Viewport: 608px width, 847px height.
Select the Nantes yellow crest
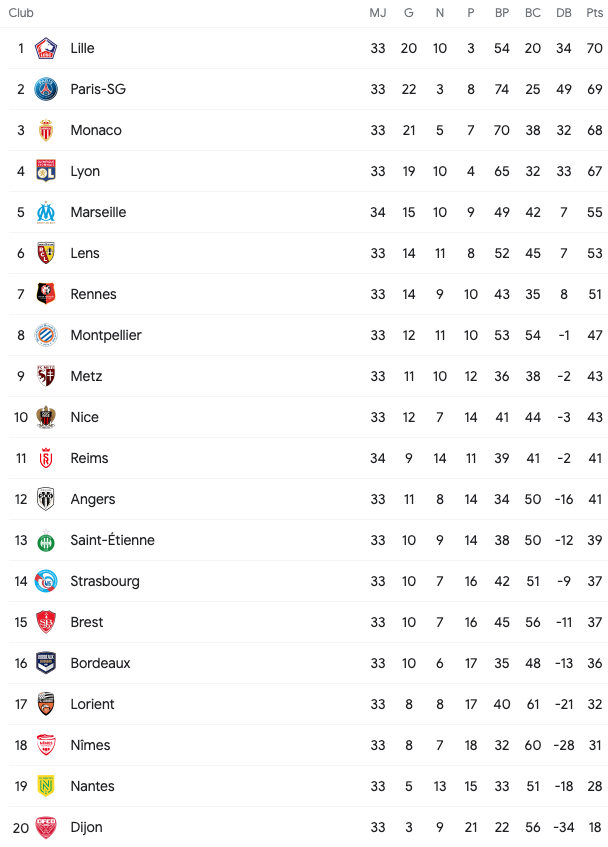tap(46, 786)
